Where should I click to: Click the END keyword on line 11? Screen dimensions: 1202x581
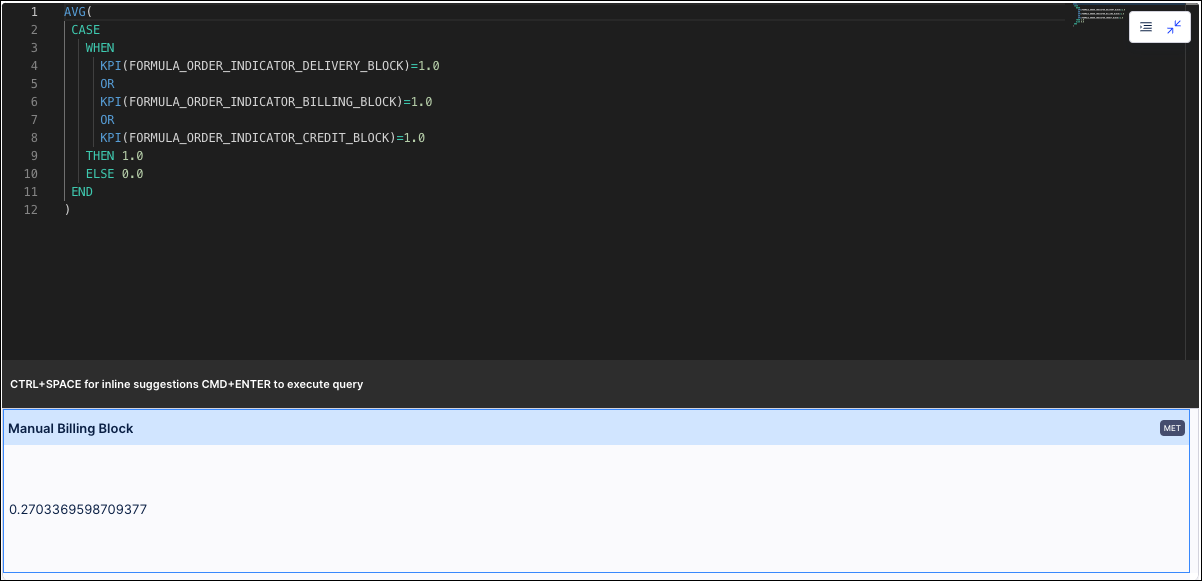click(82, 192)
